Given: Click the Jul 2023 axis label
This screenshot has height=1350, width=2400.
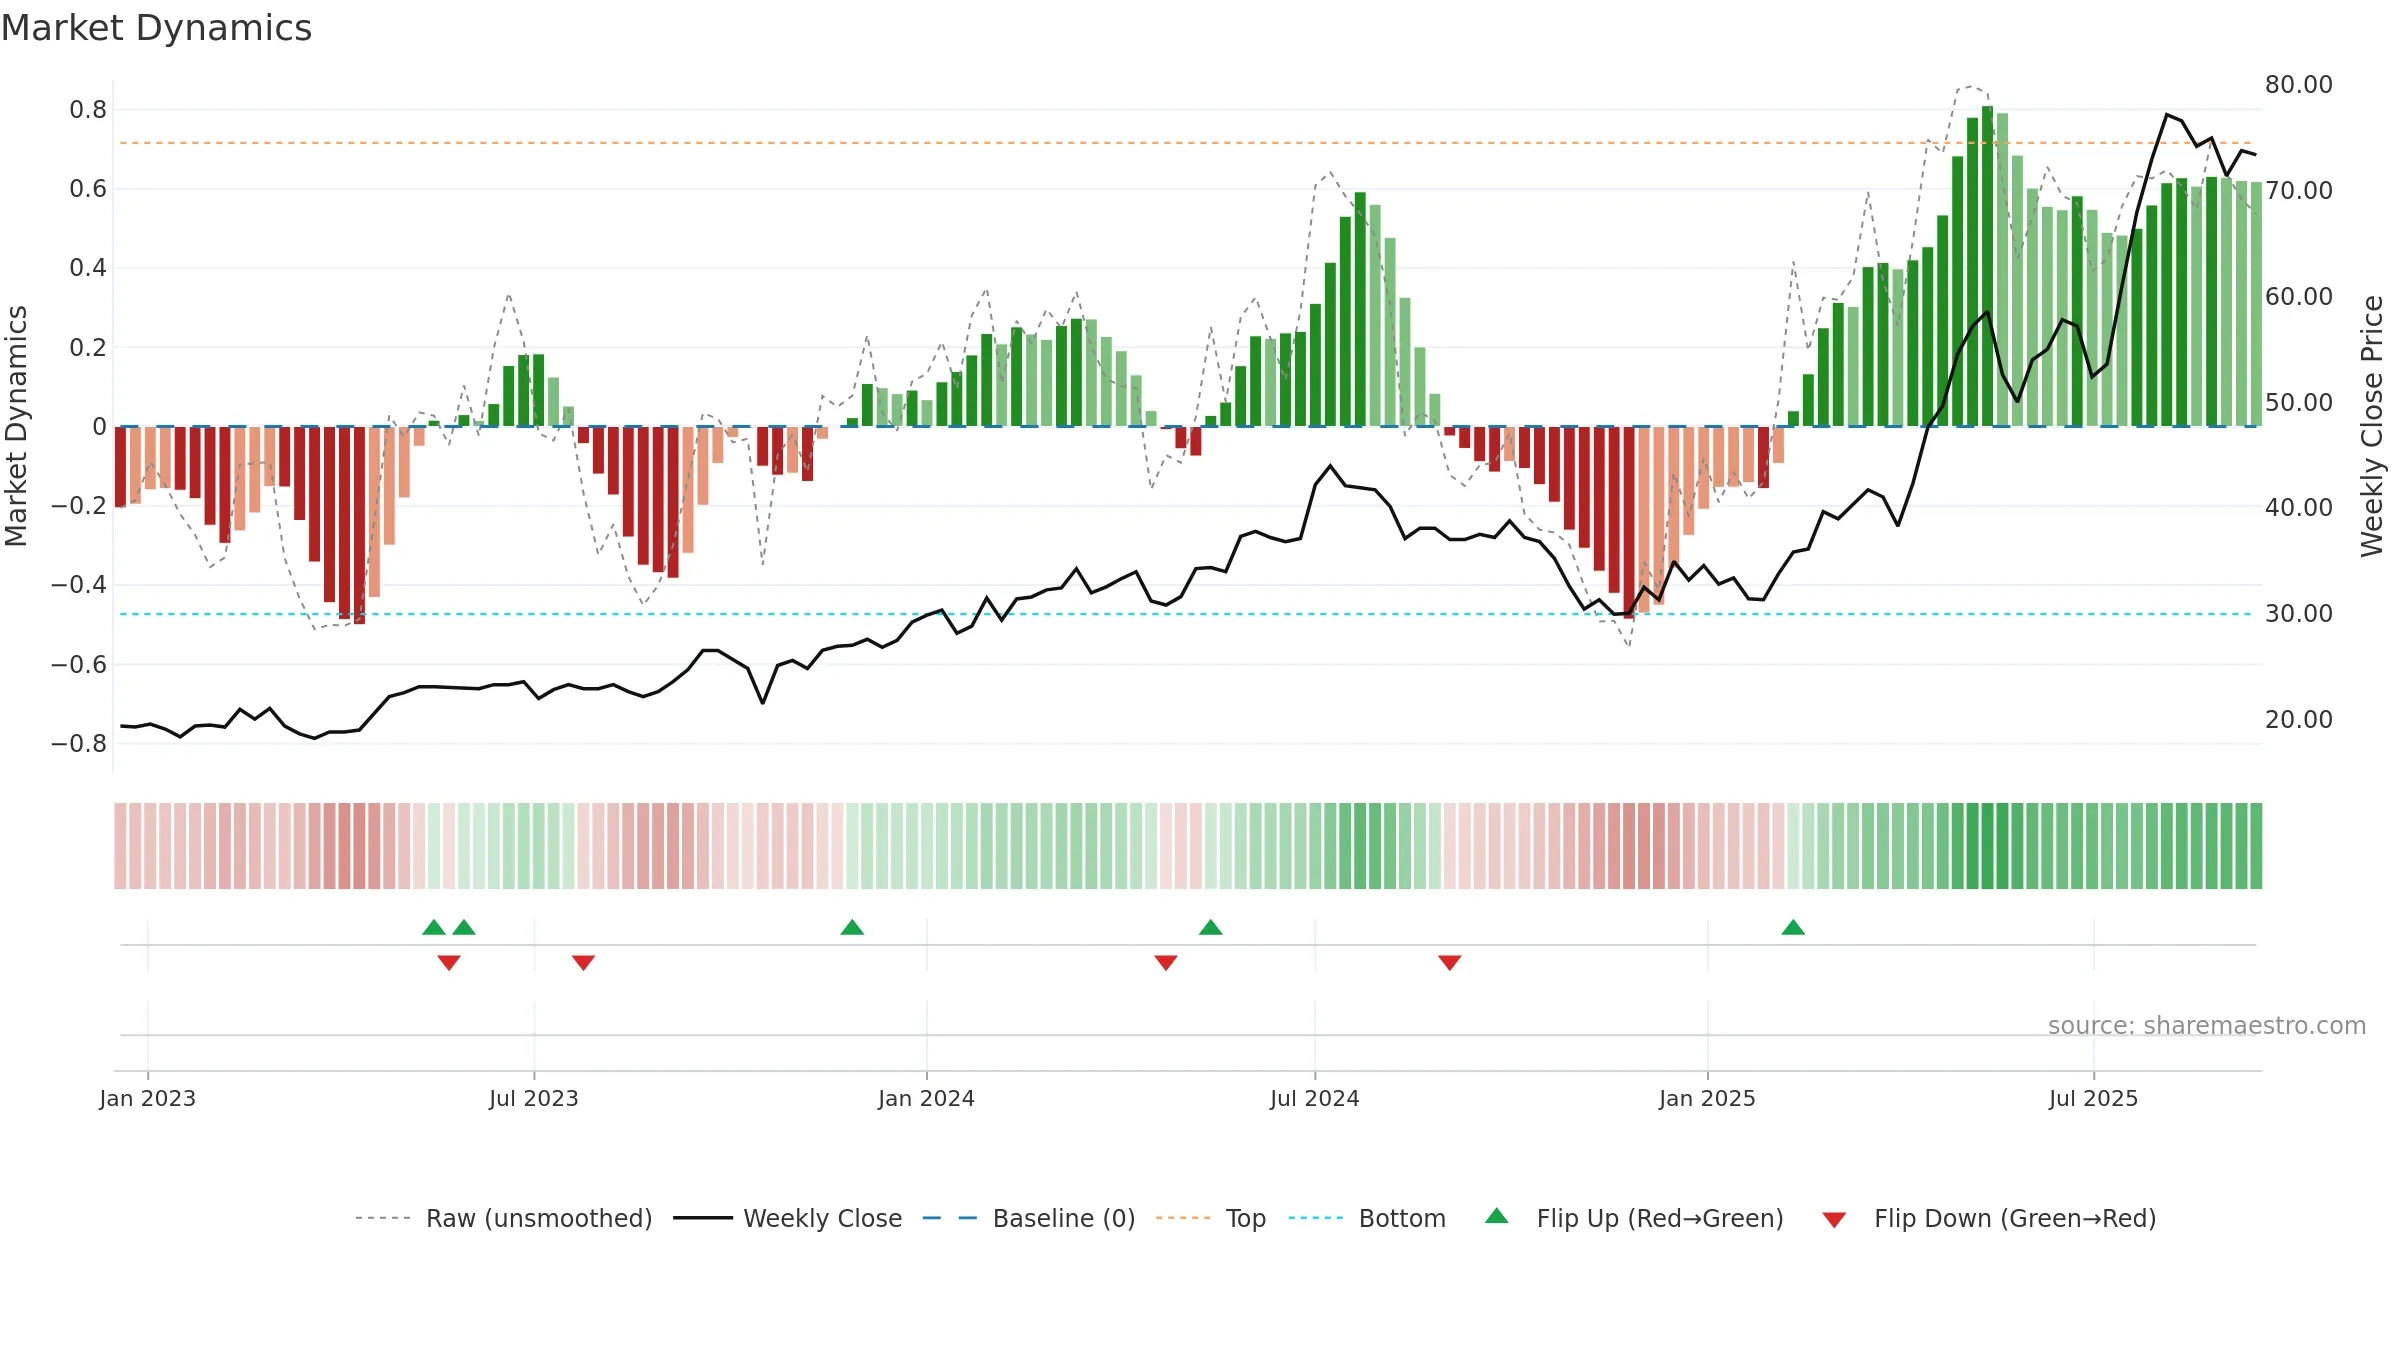Looking at the screenshot, I should point(534,1098).
